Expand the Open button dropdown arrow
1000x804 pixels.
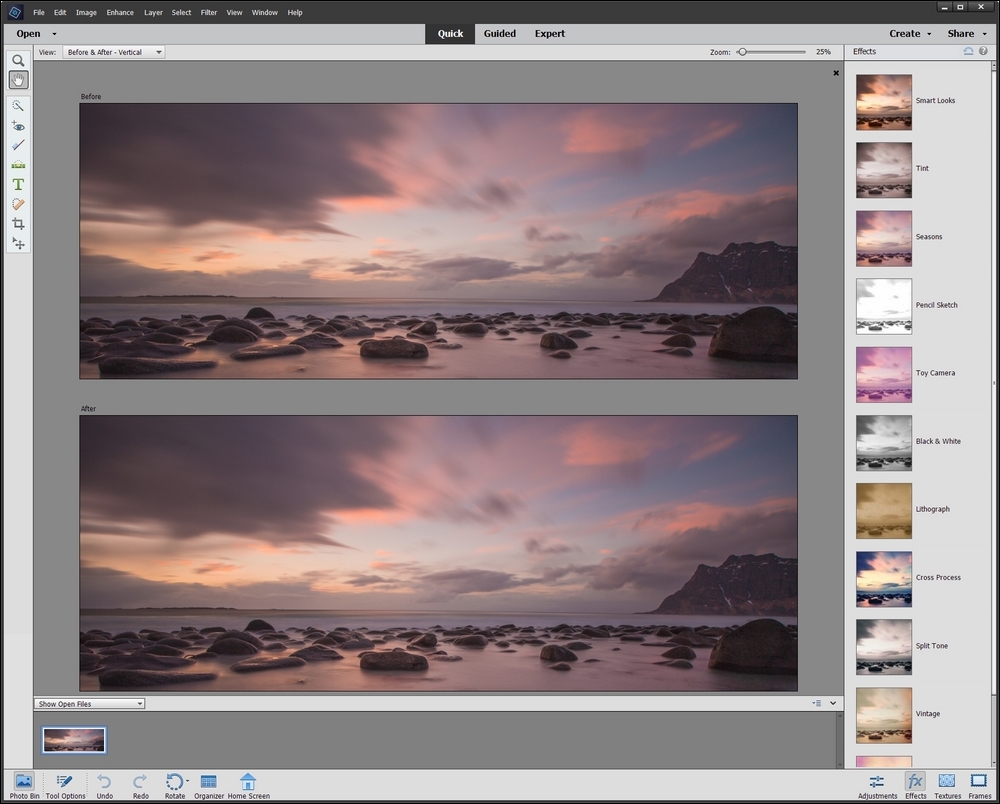click(54, 34)
